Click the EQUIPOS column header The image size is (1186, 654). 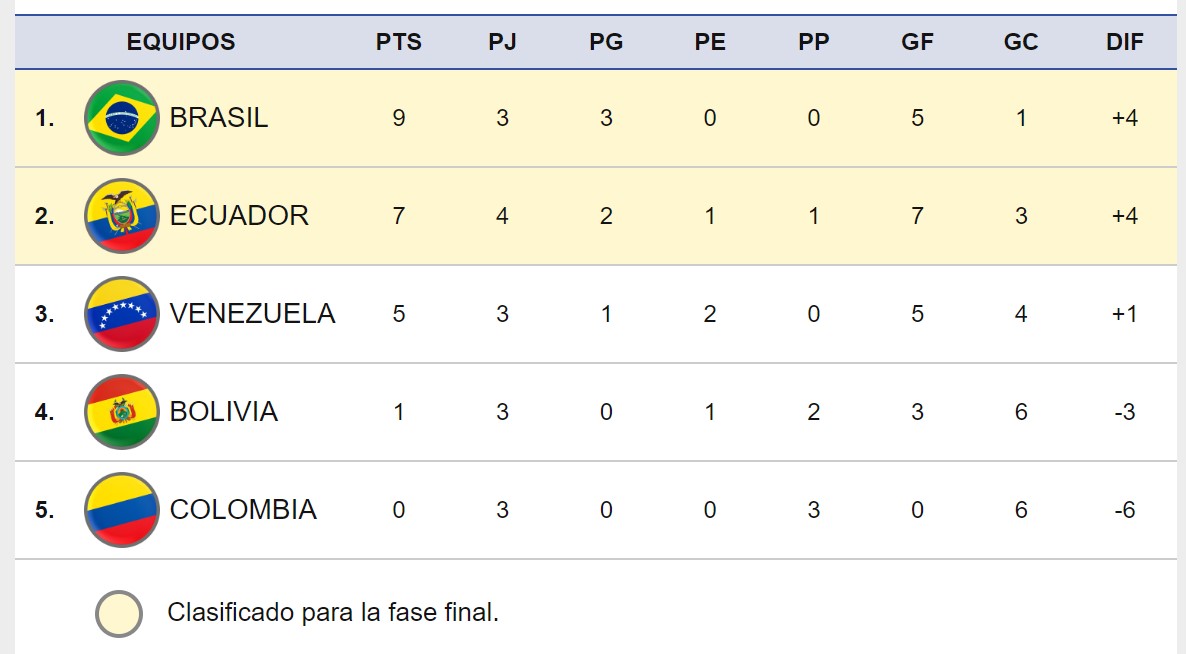pos(181,42)
